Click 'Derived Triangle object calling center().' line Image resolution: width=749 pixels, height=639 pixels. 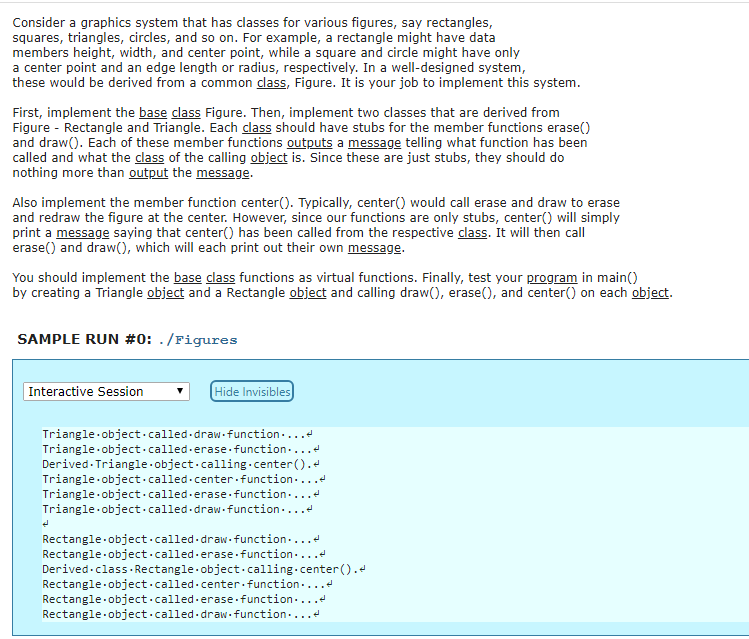[181, 465]
